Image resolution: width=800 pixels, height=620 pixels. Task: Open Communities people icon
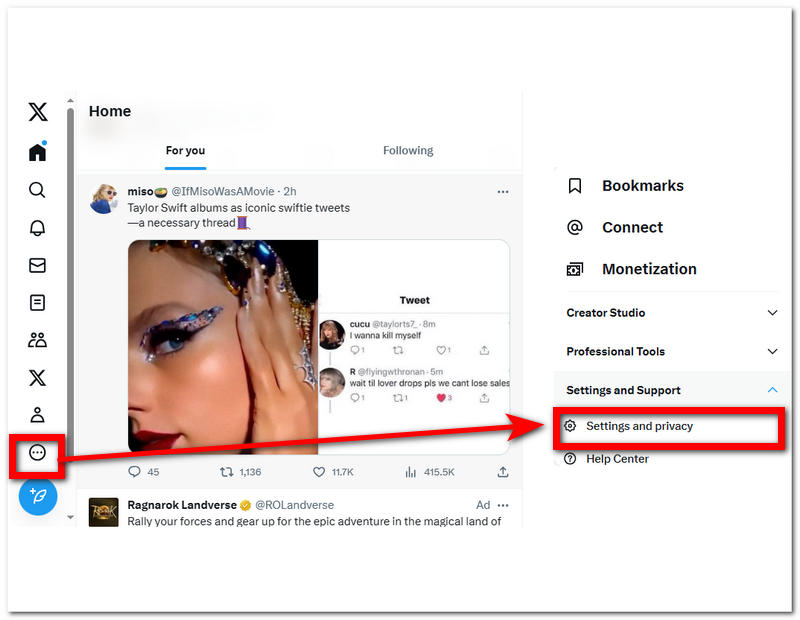coord(37,340)
